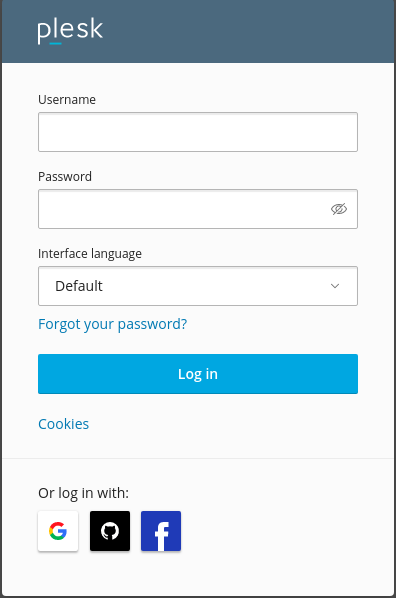Click the blue Log in button

pos(198,374)
